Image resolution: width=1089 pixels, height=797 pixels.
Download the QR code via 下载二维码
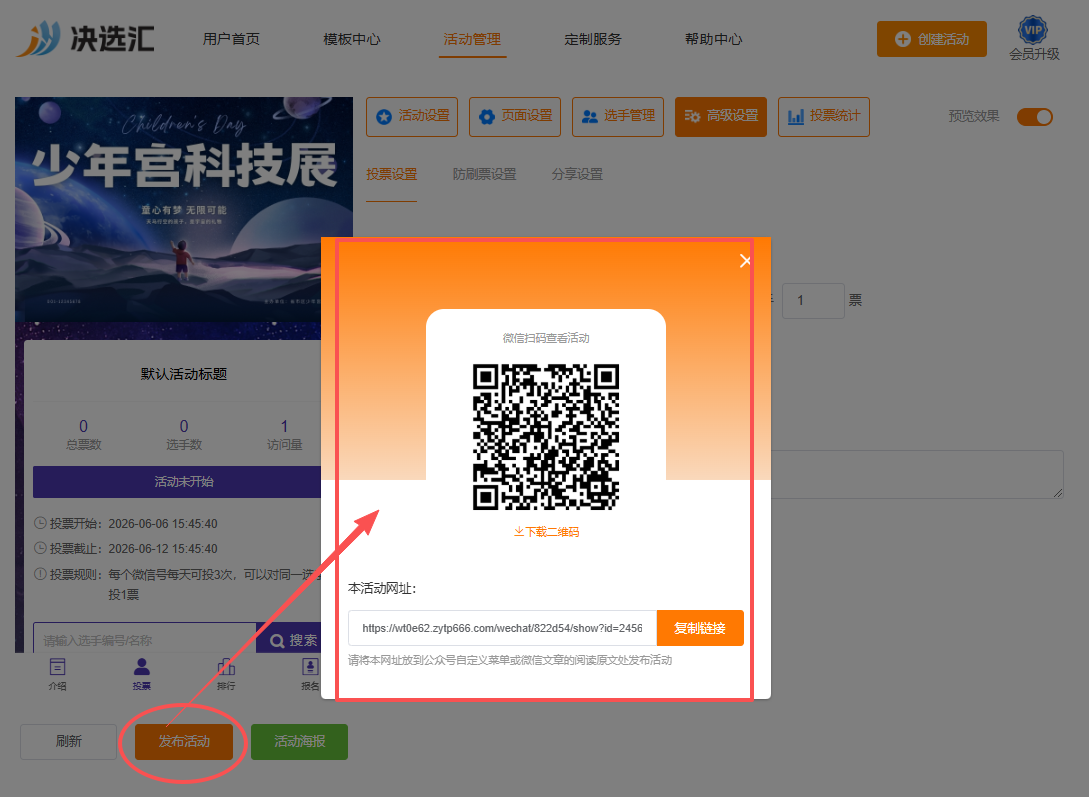point(546,532)
